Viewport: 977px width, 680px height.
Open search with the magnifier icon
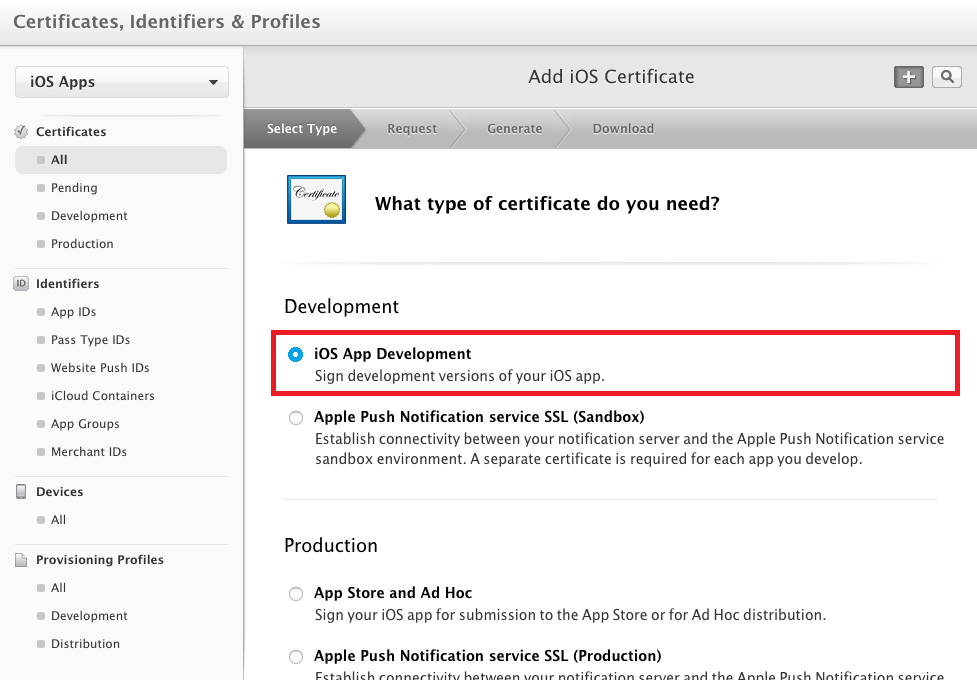point(946,77)
